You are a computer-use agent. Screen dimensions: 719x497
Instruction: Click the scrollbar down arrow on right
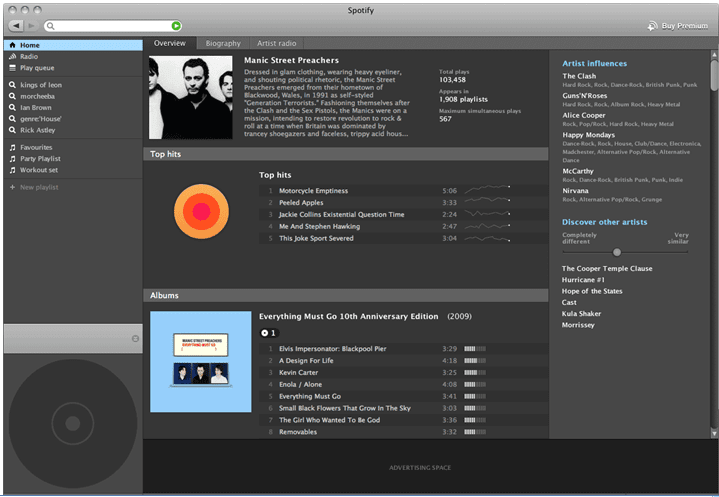coord(714,433)
